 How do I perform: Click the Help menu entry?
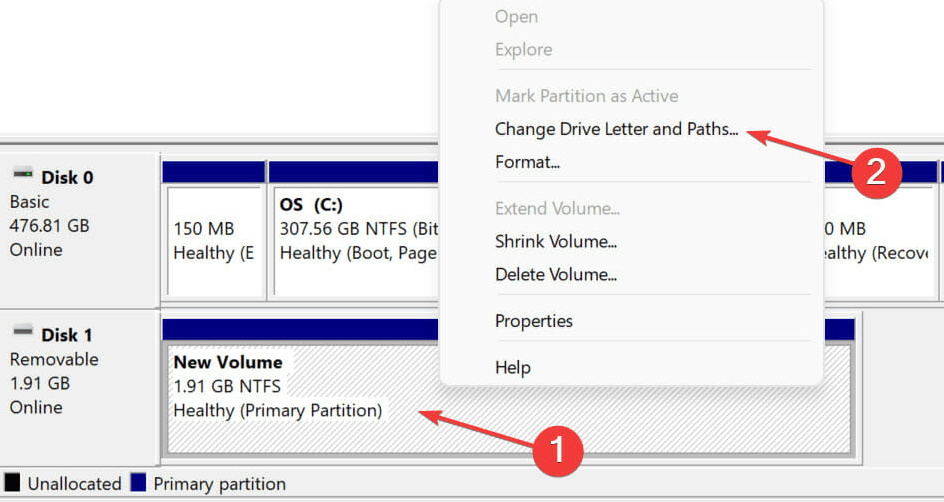click(512, 368)
